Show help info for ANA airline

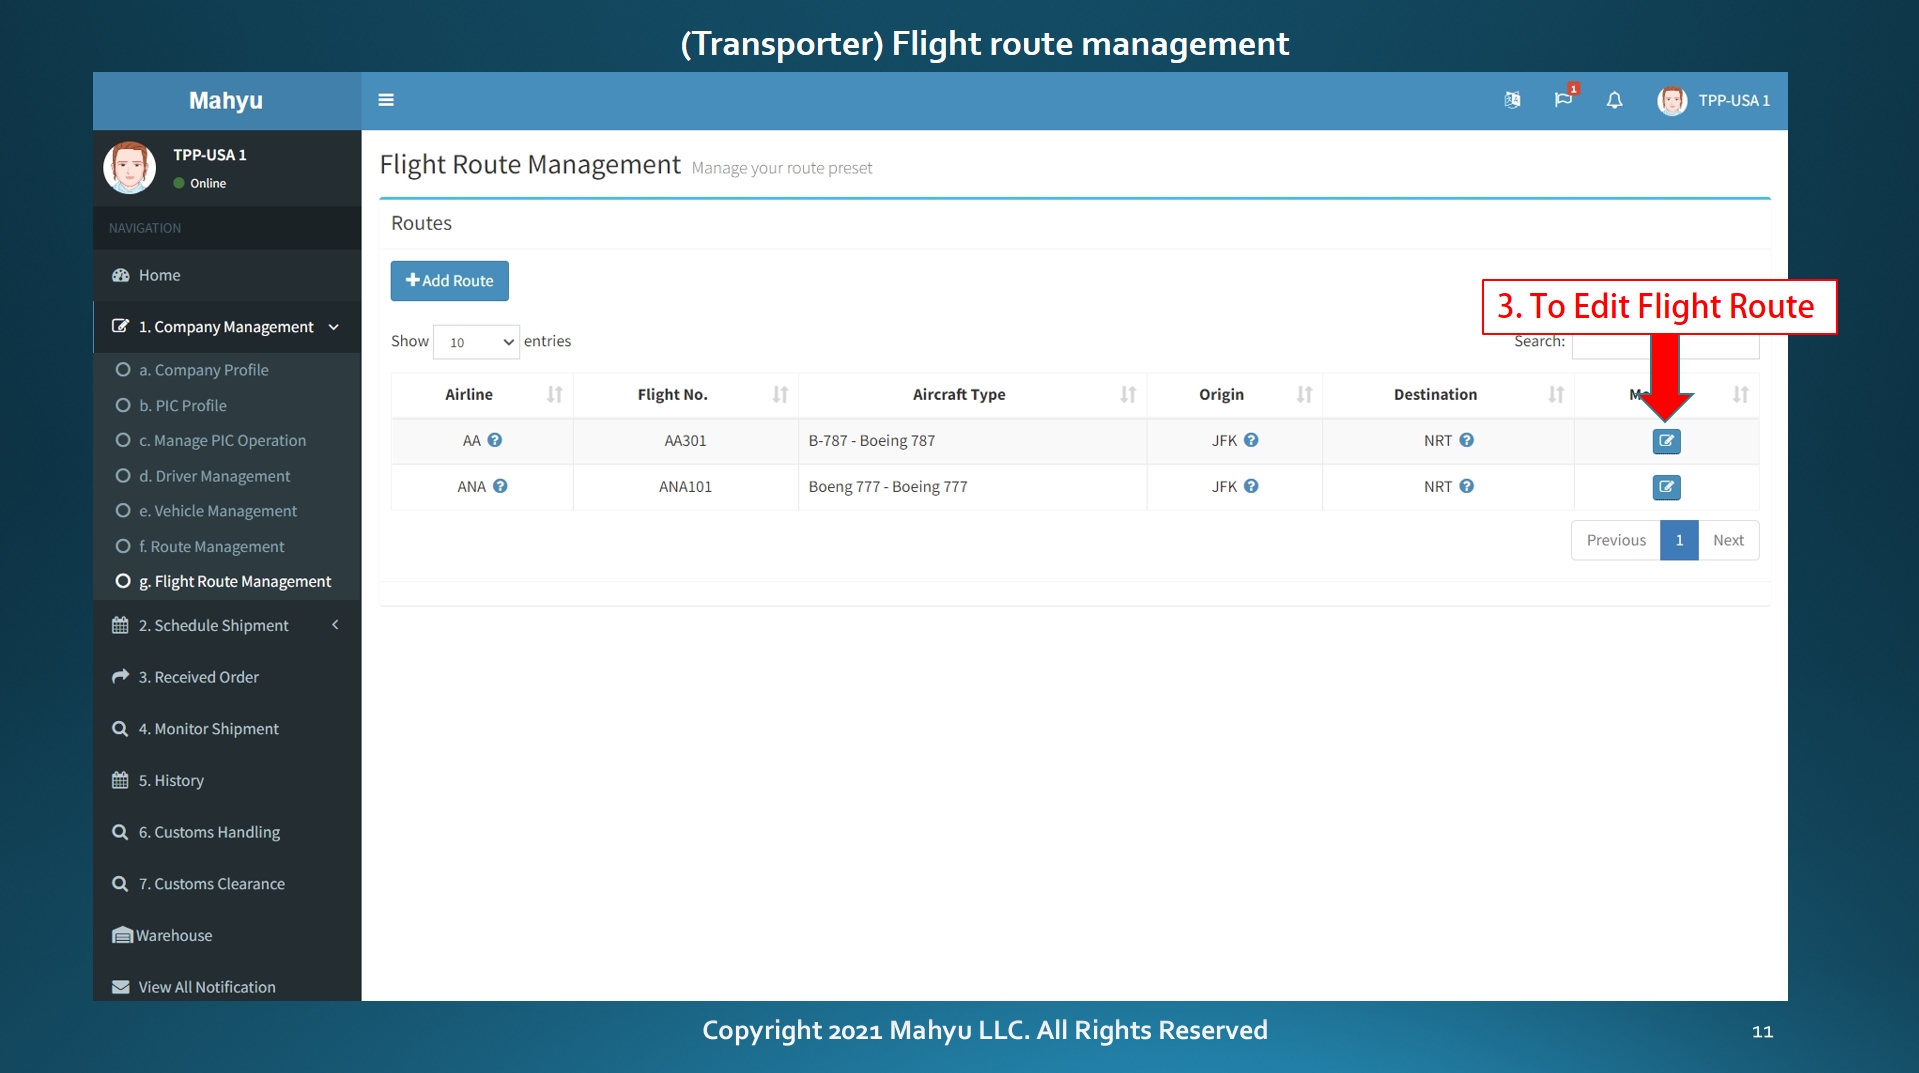pyautogui.click(x=500, y=486)
